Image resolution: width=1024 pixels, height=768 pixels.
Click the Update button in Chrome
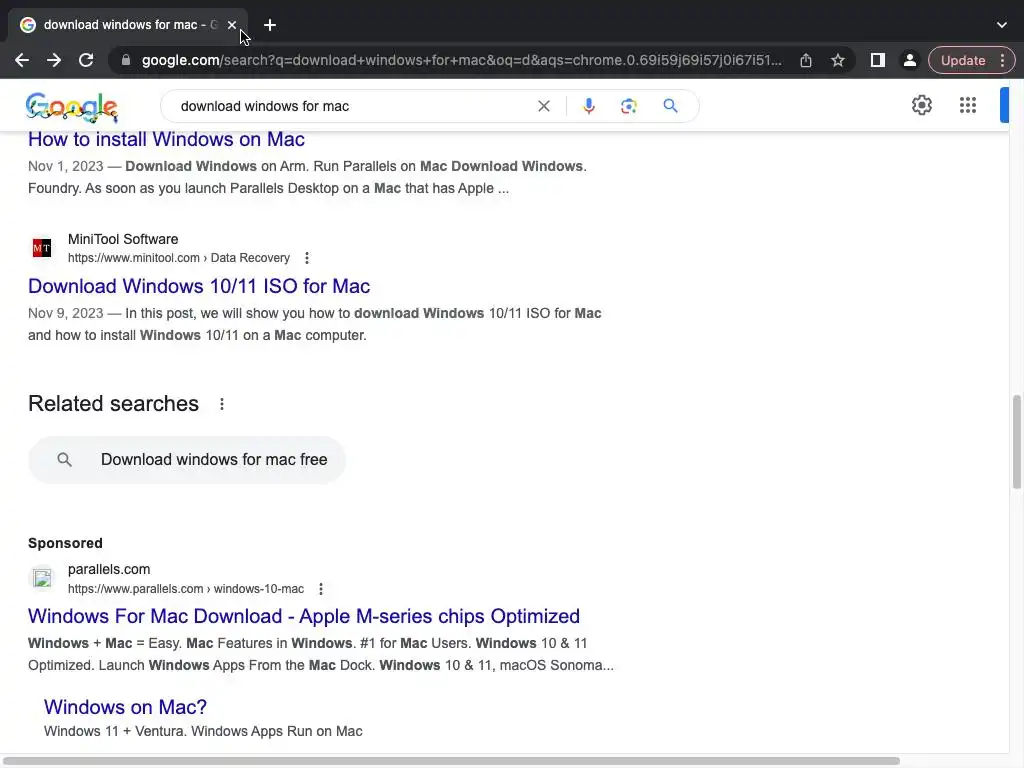[963, 60]
